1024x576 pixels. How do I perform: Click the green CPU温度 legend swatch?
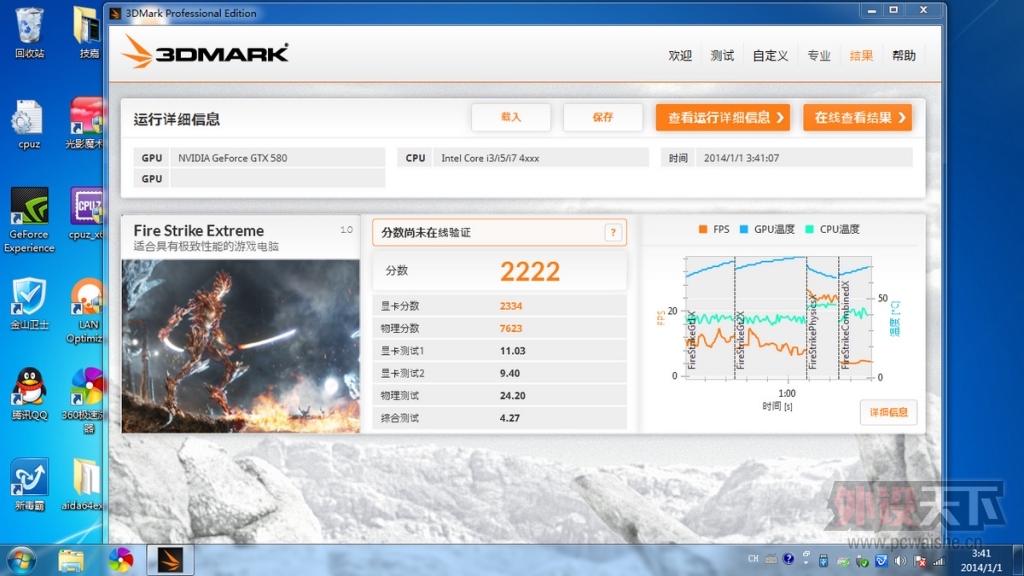click(x=809, y=229)
